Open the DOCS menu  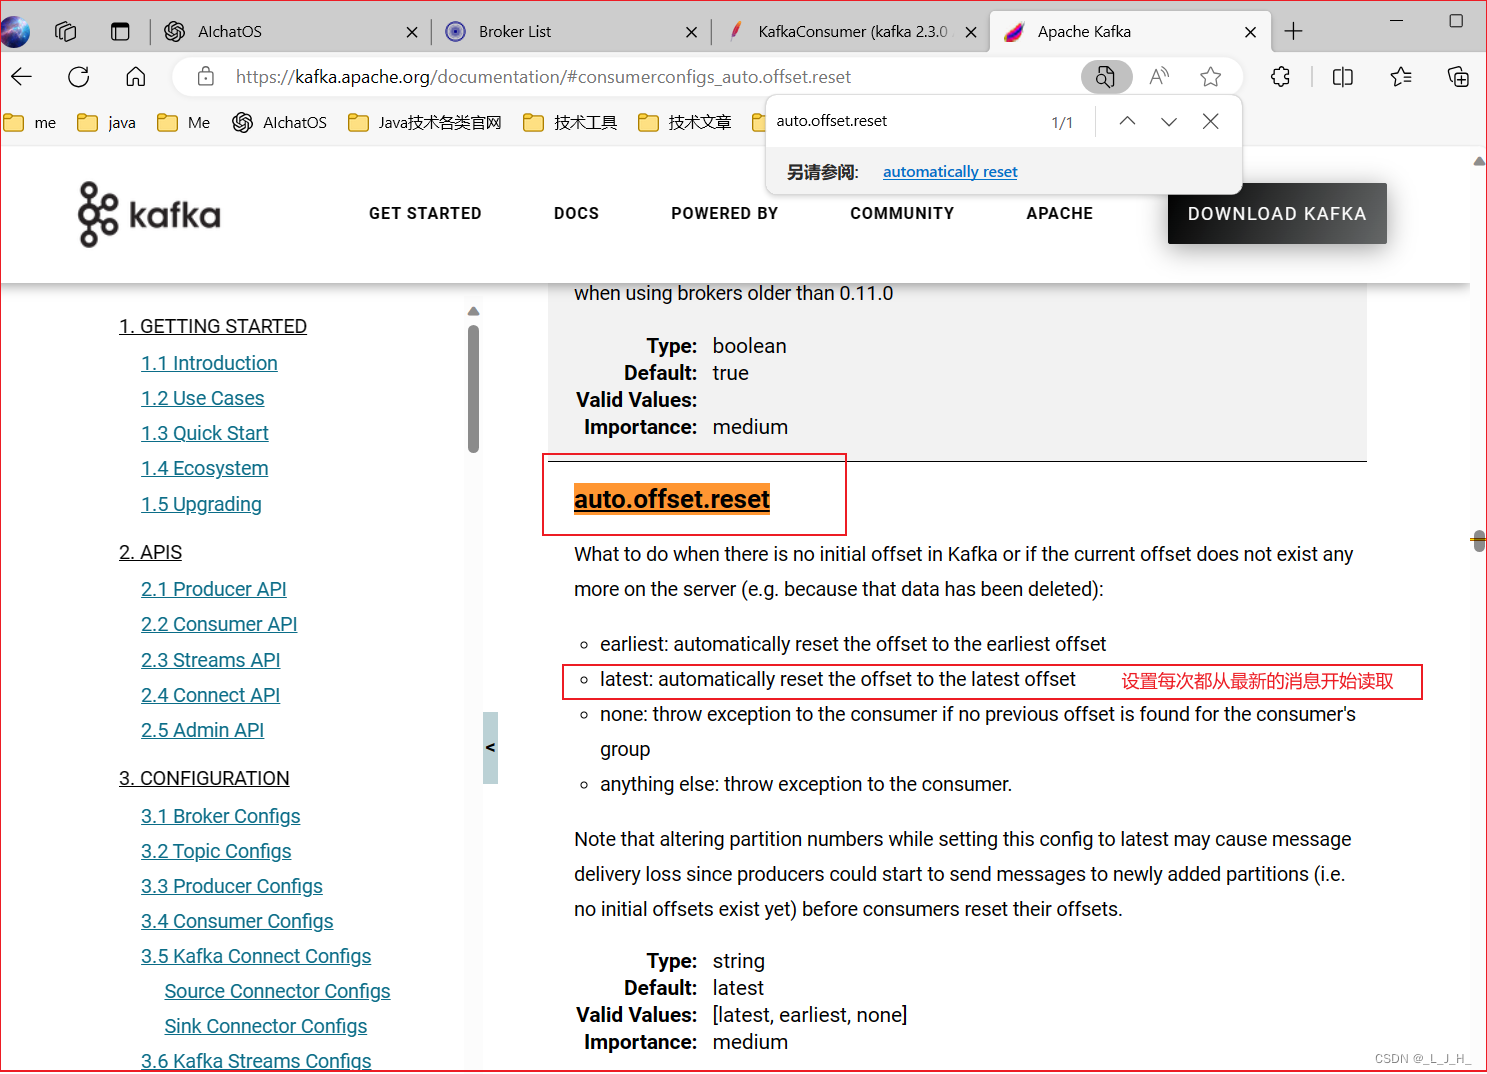(577, 213)
